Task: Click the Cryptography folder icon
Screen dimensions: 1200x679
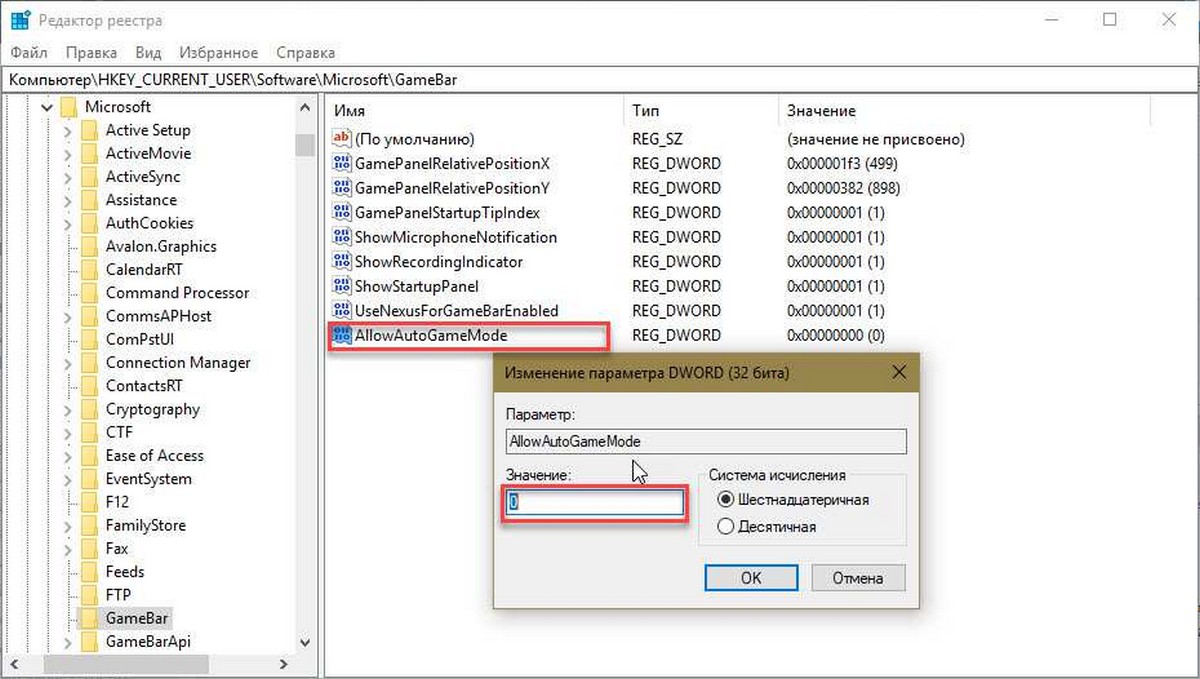Action: coord(89,409)
